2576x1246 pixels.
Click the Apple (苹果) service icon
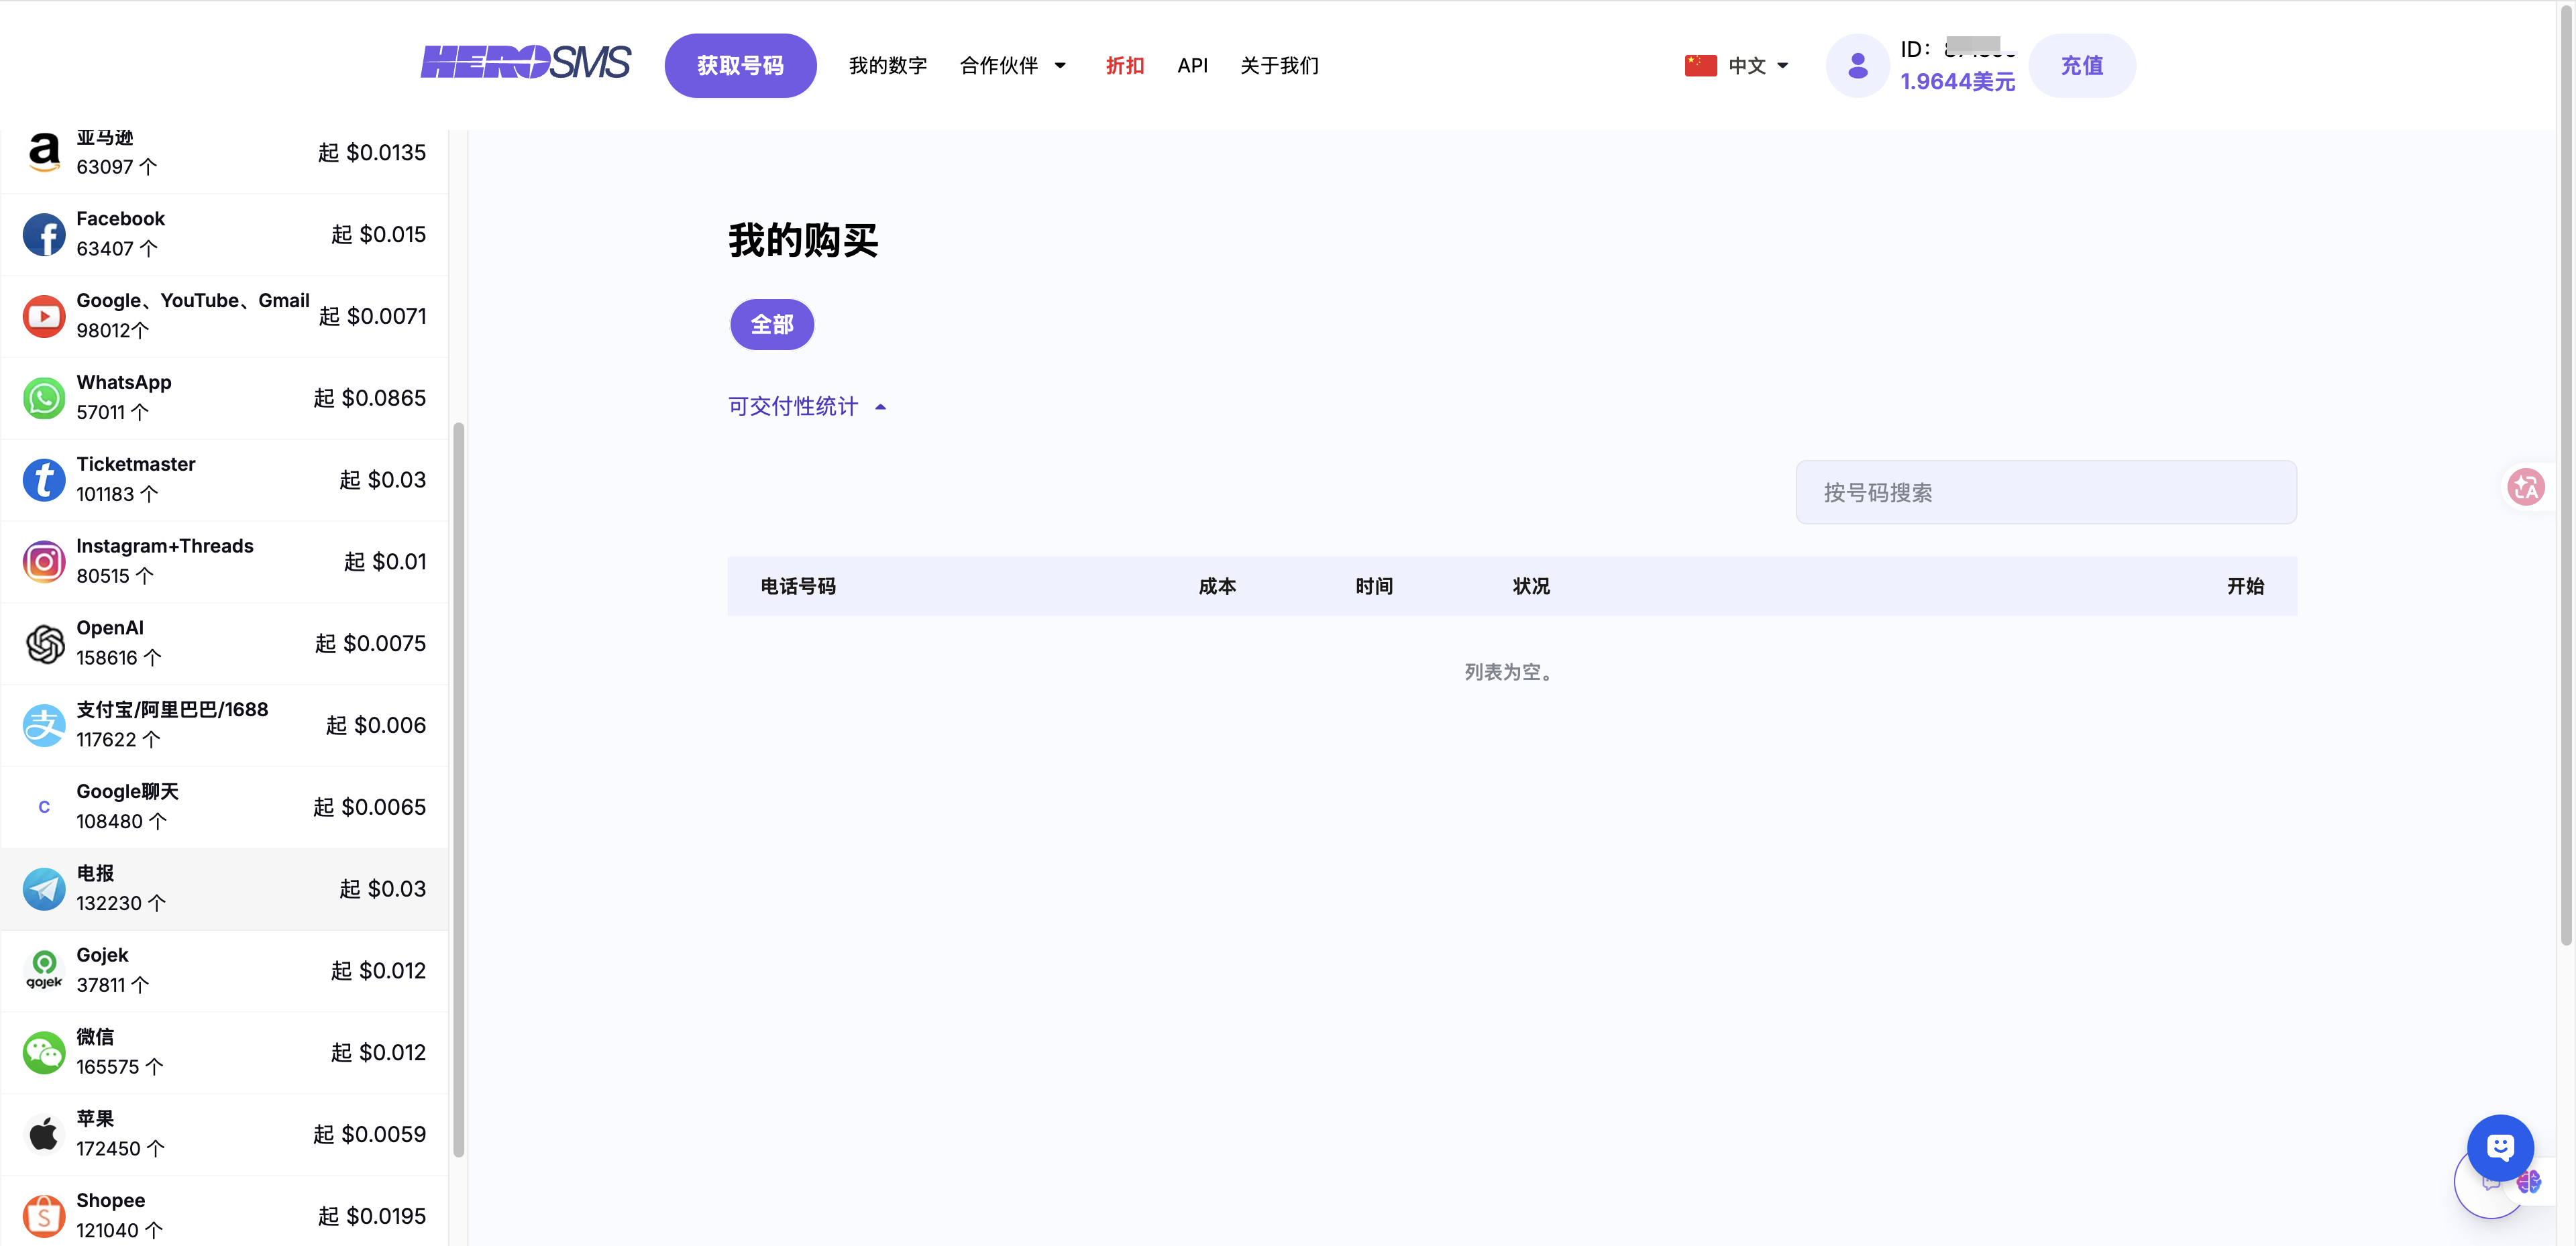tap(44, 1134)
